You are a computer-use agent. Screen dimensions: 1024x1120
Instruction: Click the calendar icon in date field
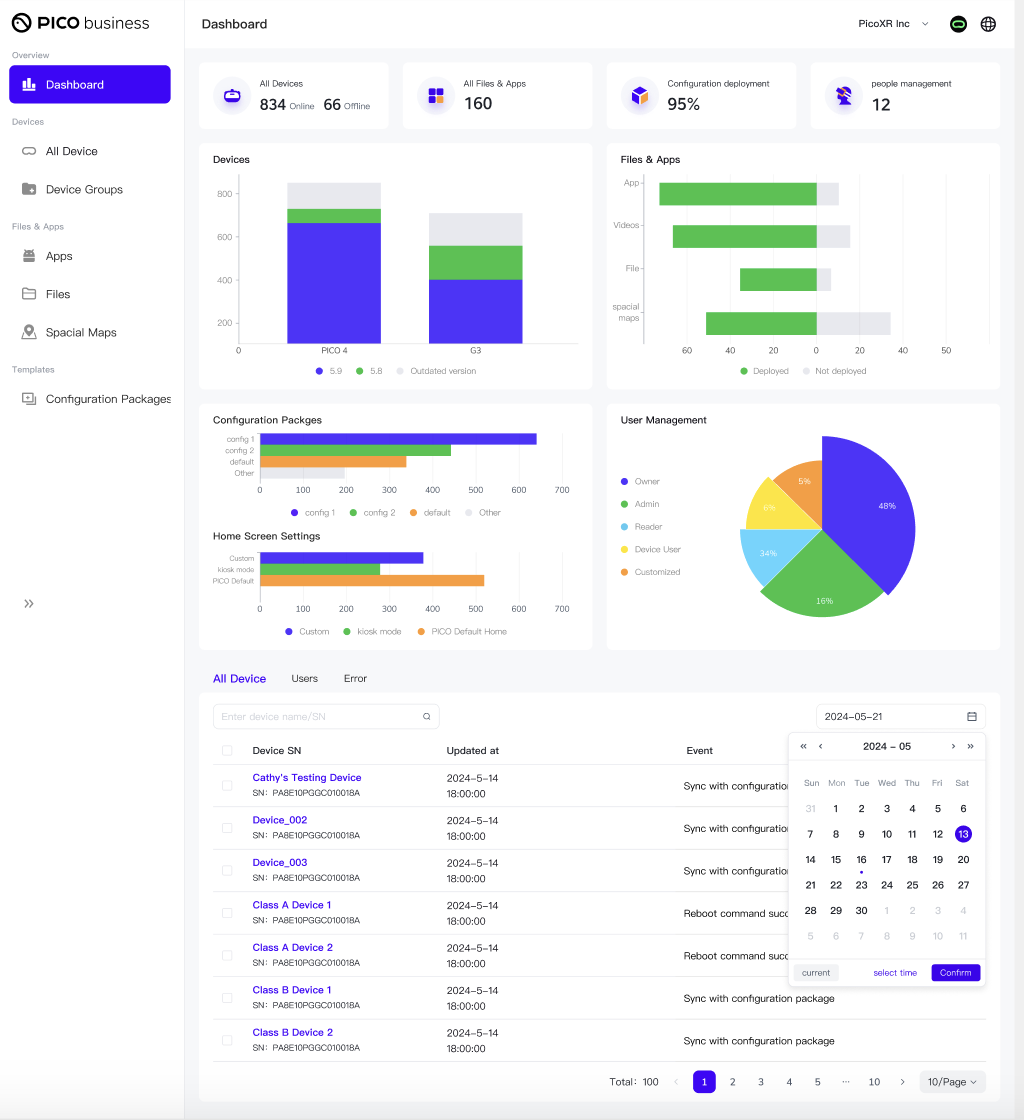point(972,716)
